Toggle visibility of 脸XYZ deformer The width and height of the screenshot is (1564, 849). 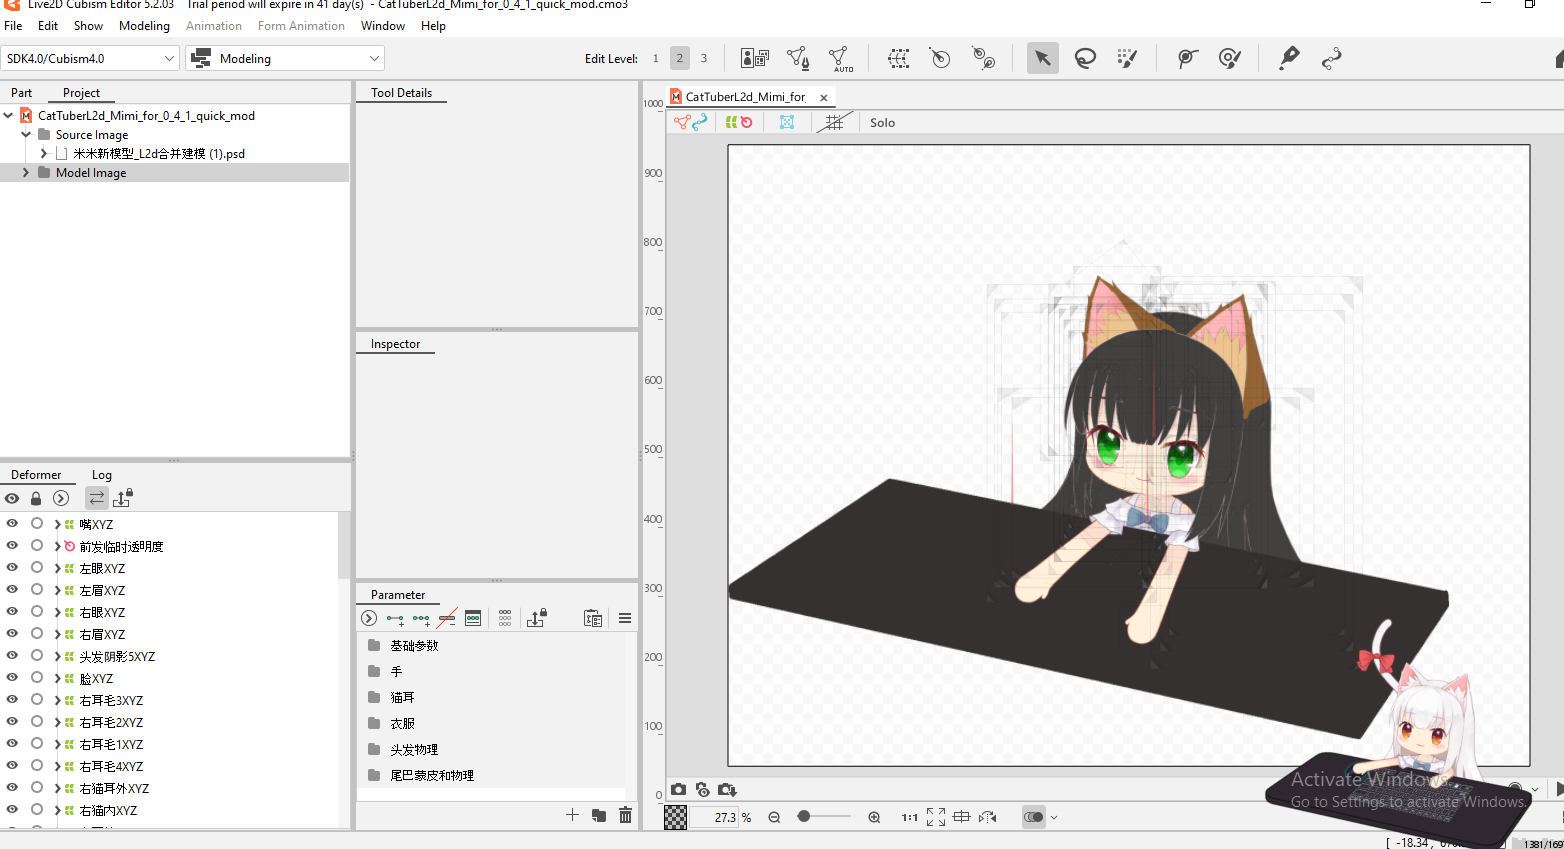pyautogui.click(x=12, y=678)
